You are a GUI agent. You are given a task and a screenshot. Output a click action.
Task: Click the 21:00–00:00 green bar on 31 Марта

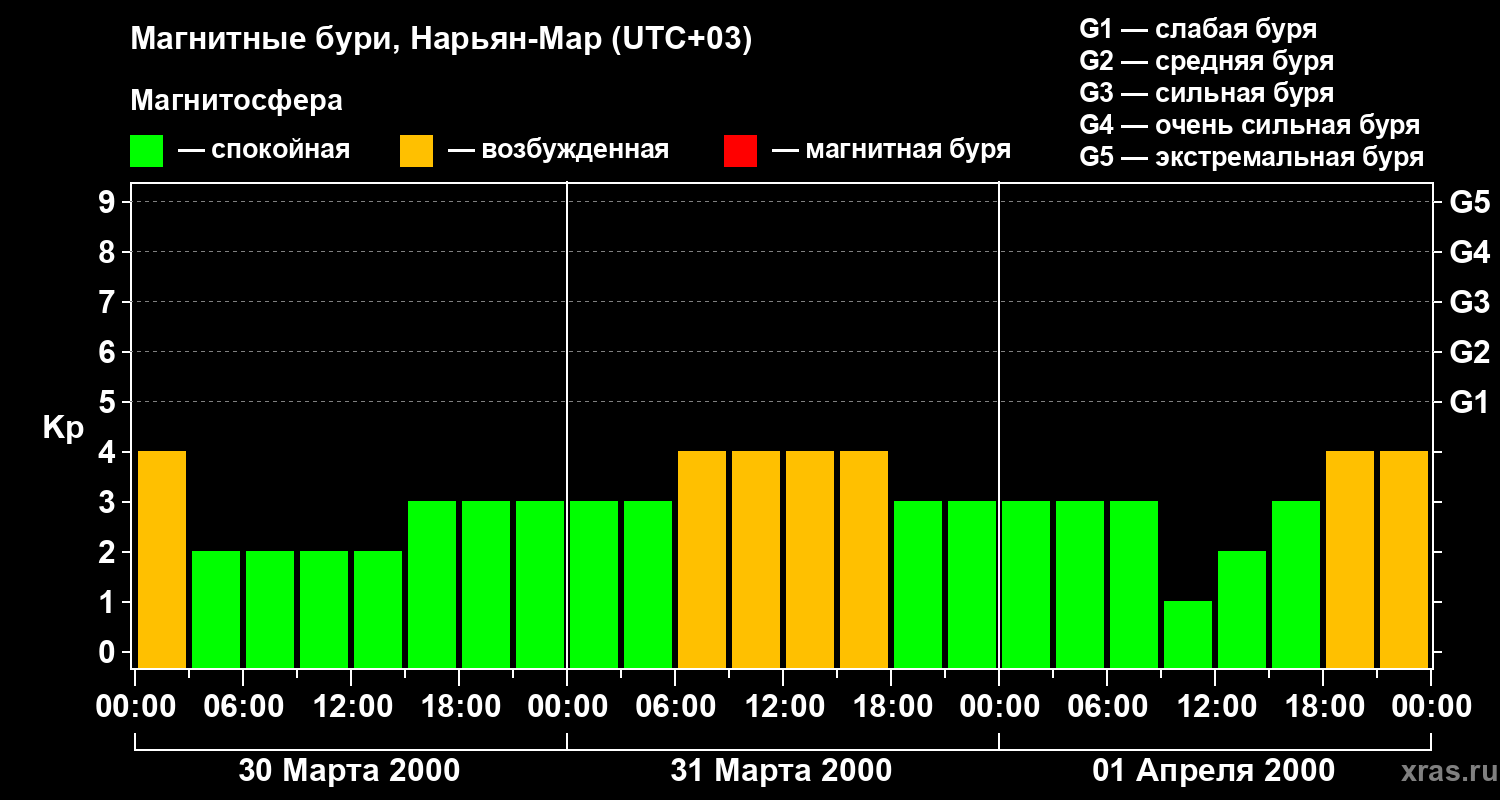pos(972,584)
